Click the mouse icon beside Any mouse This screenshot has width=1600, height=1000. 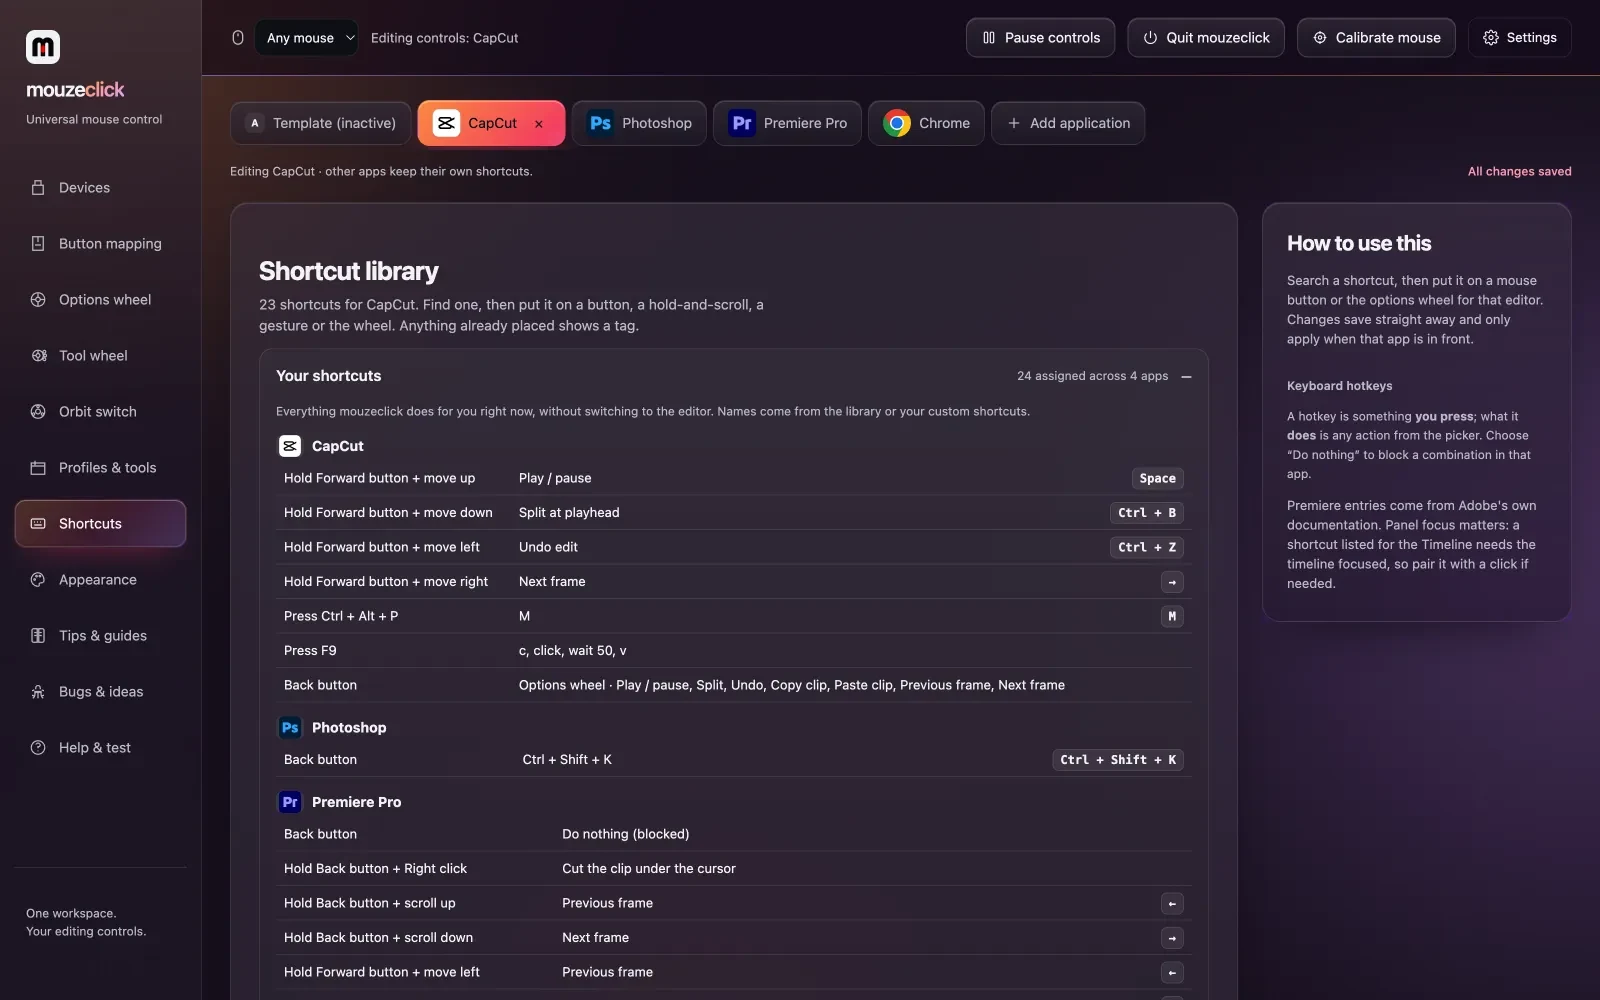point(238,38)
